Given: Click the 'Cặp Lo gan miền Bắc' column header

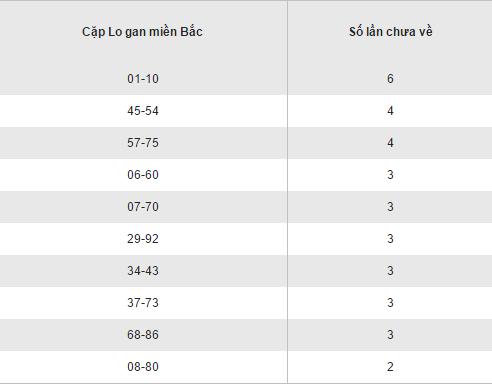Looking at the screenshot, I should 142,32.
